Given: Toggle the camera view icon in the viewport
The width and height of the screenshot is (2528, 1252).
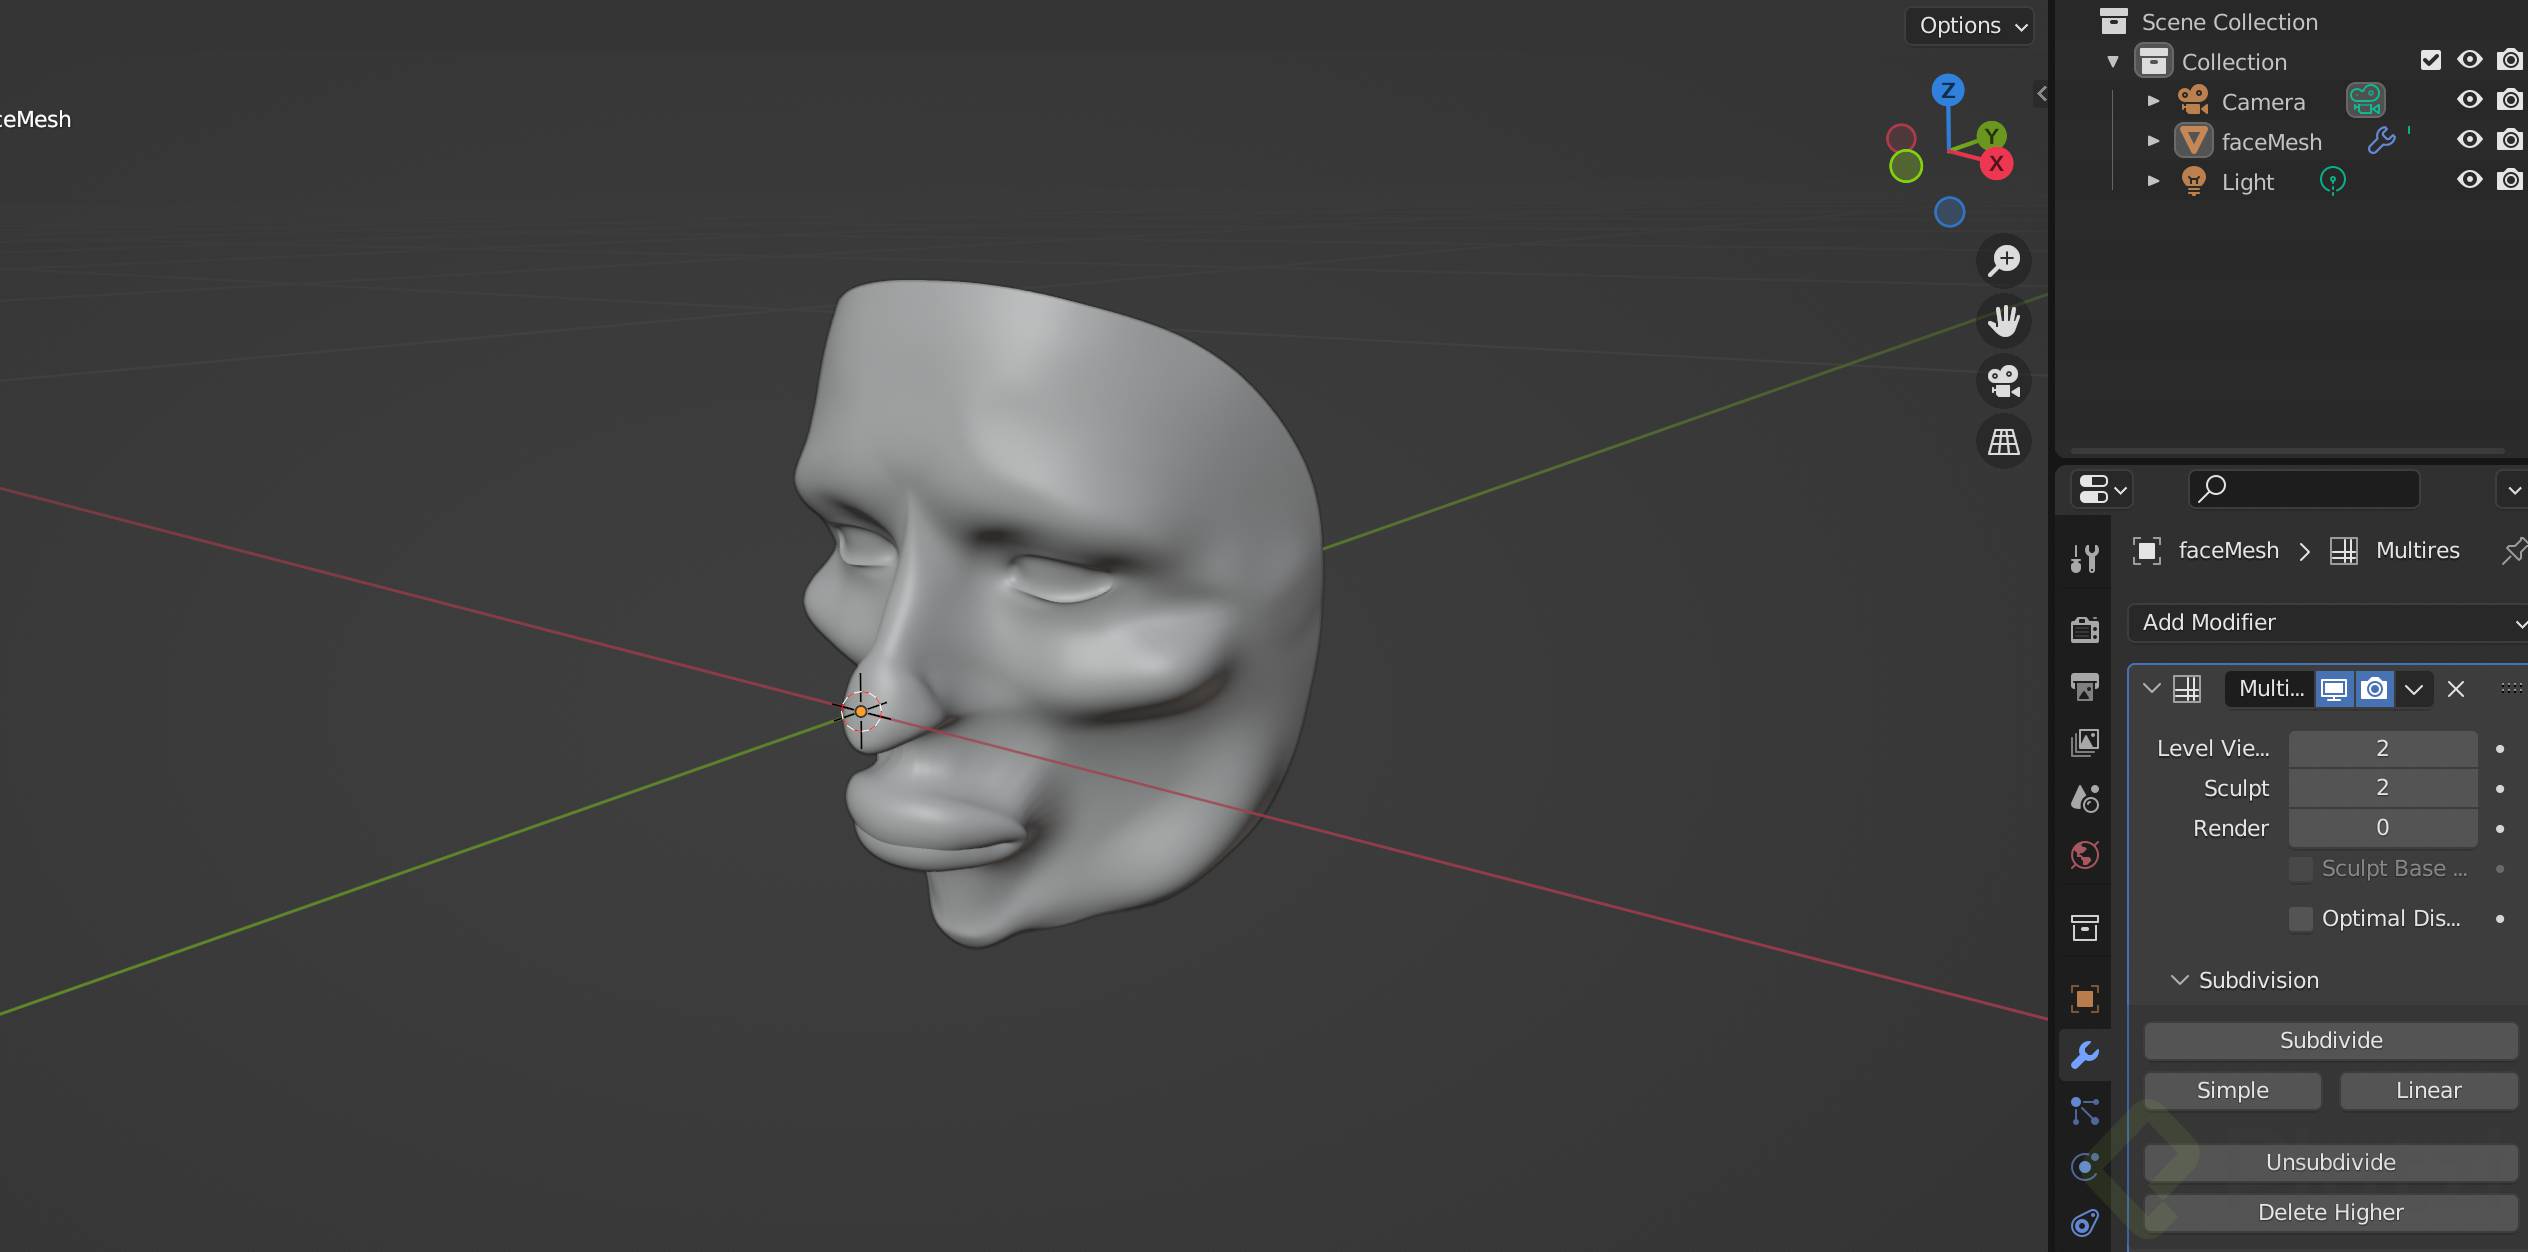Looking at the screenshot, I should coord(2003,381).
